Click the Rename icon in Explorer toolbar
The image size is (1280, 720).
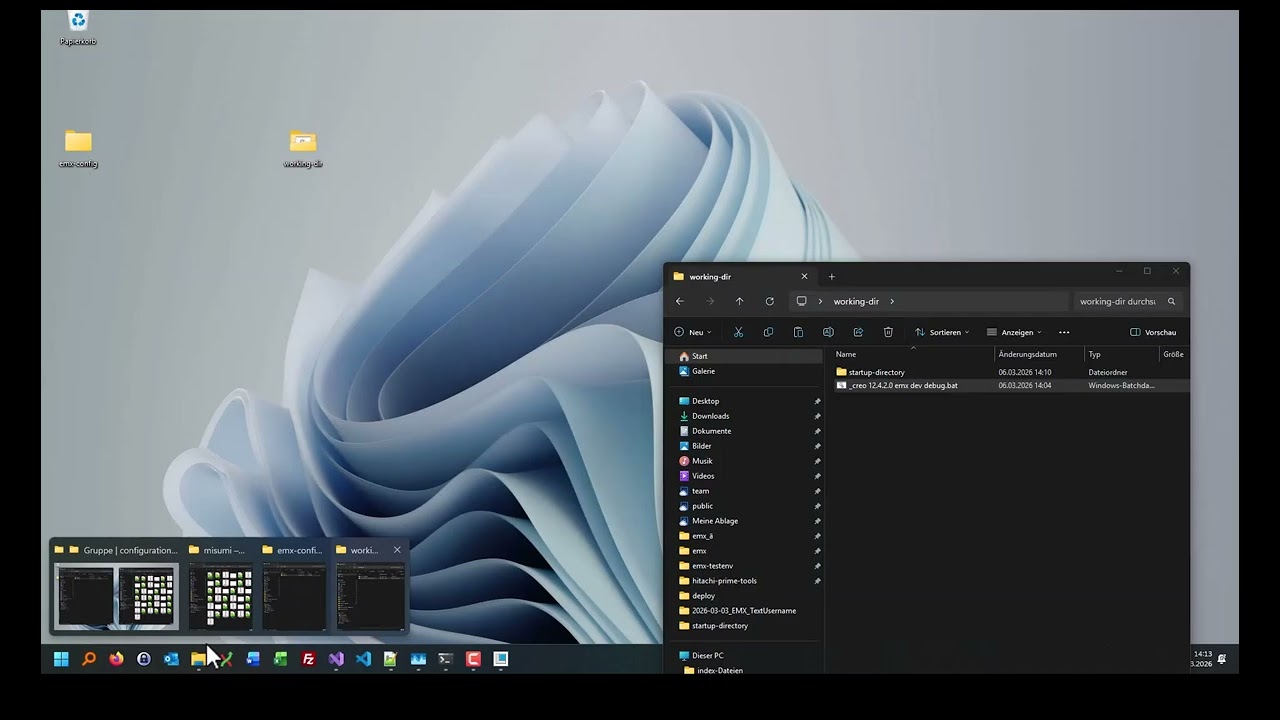pyautogui.click(x=828, y=332)
